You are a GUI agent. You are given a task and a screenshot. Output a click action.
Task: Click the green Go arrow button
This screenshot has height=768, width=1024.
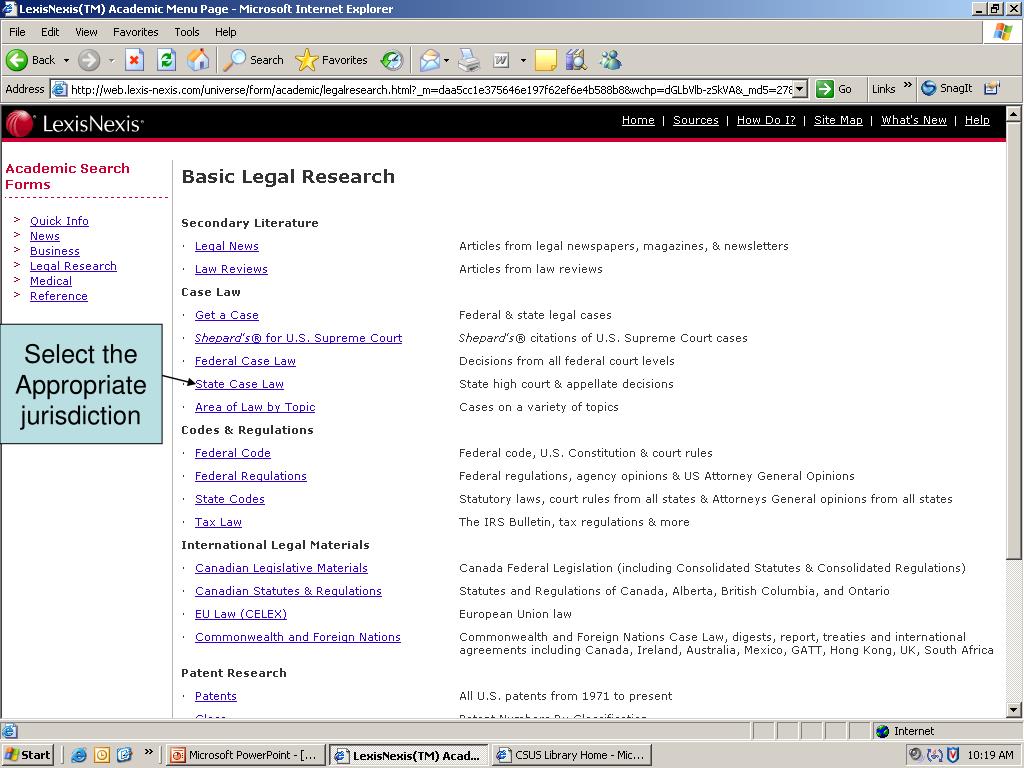click(x=825, y=89)
